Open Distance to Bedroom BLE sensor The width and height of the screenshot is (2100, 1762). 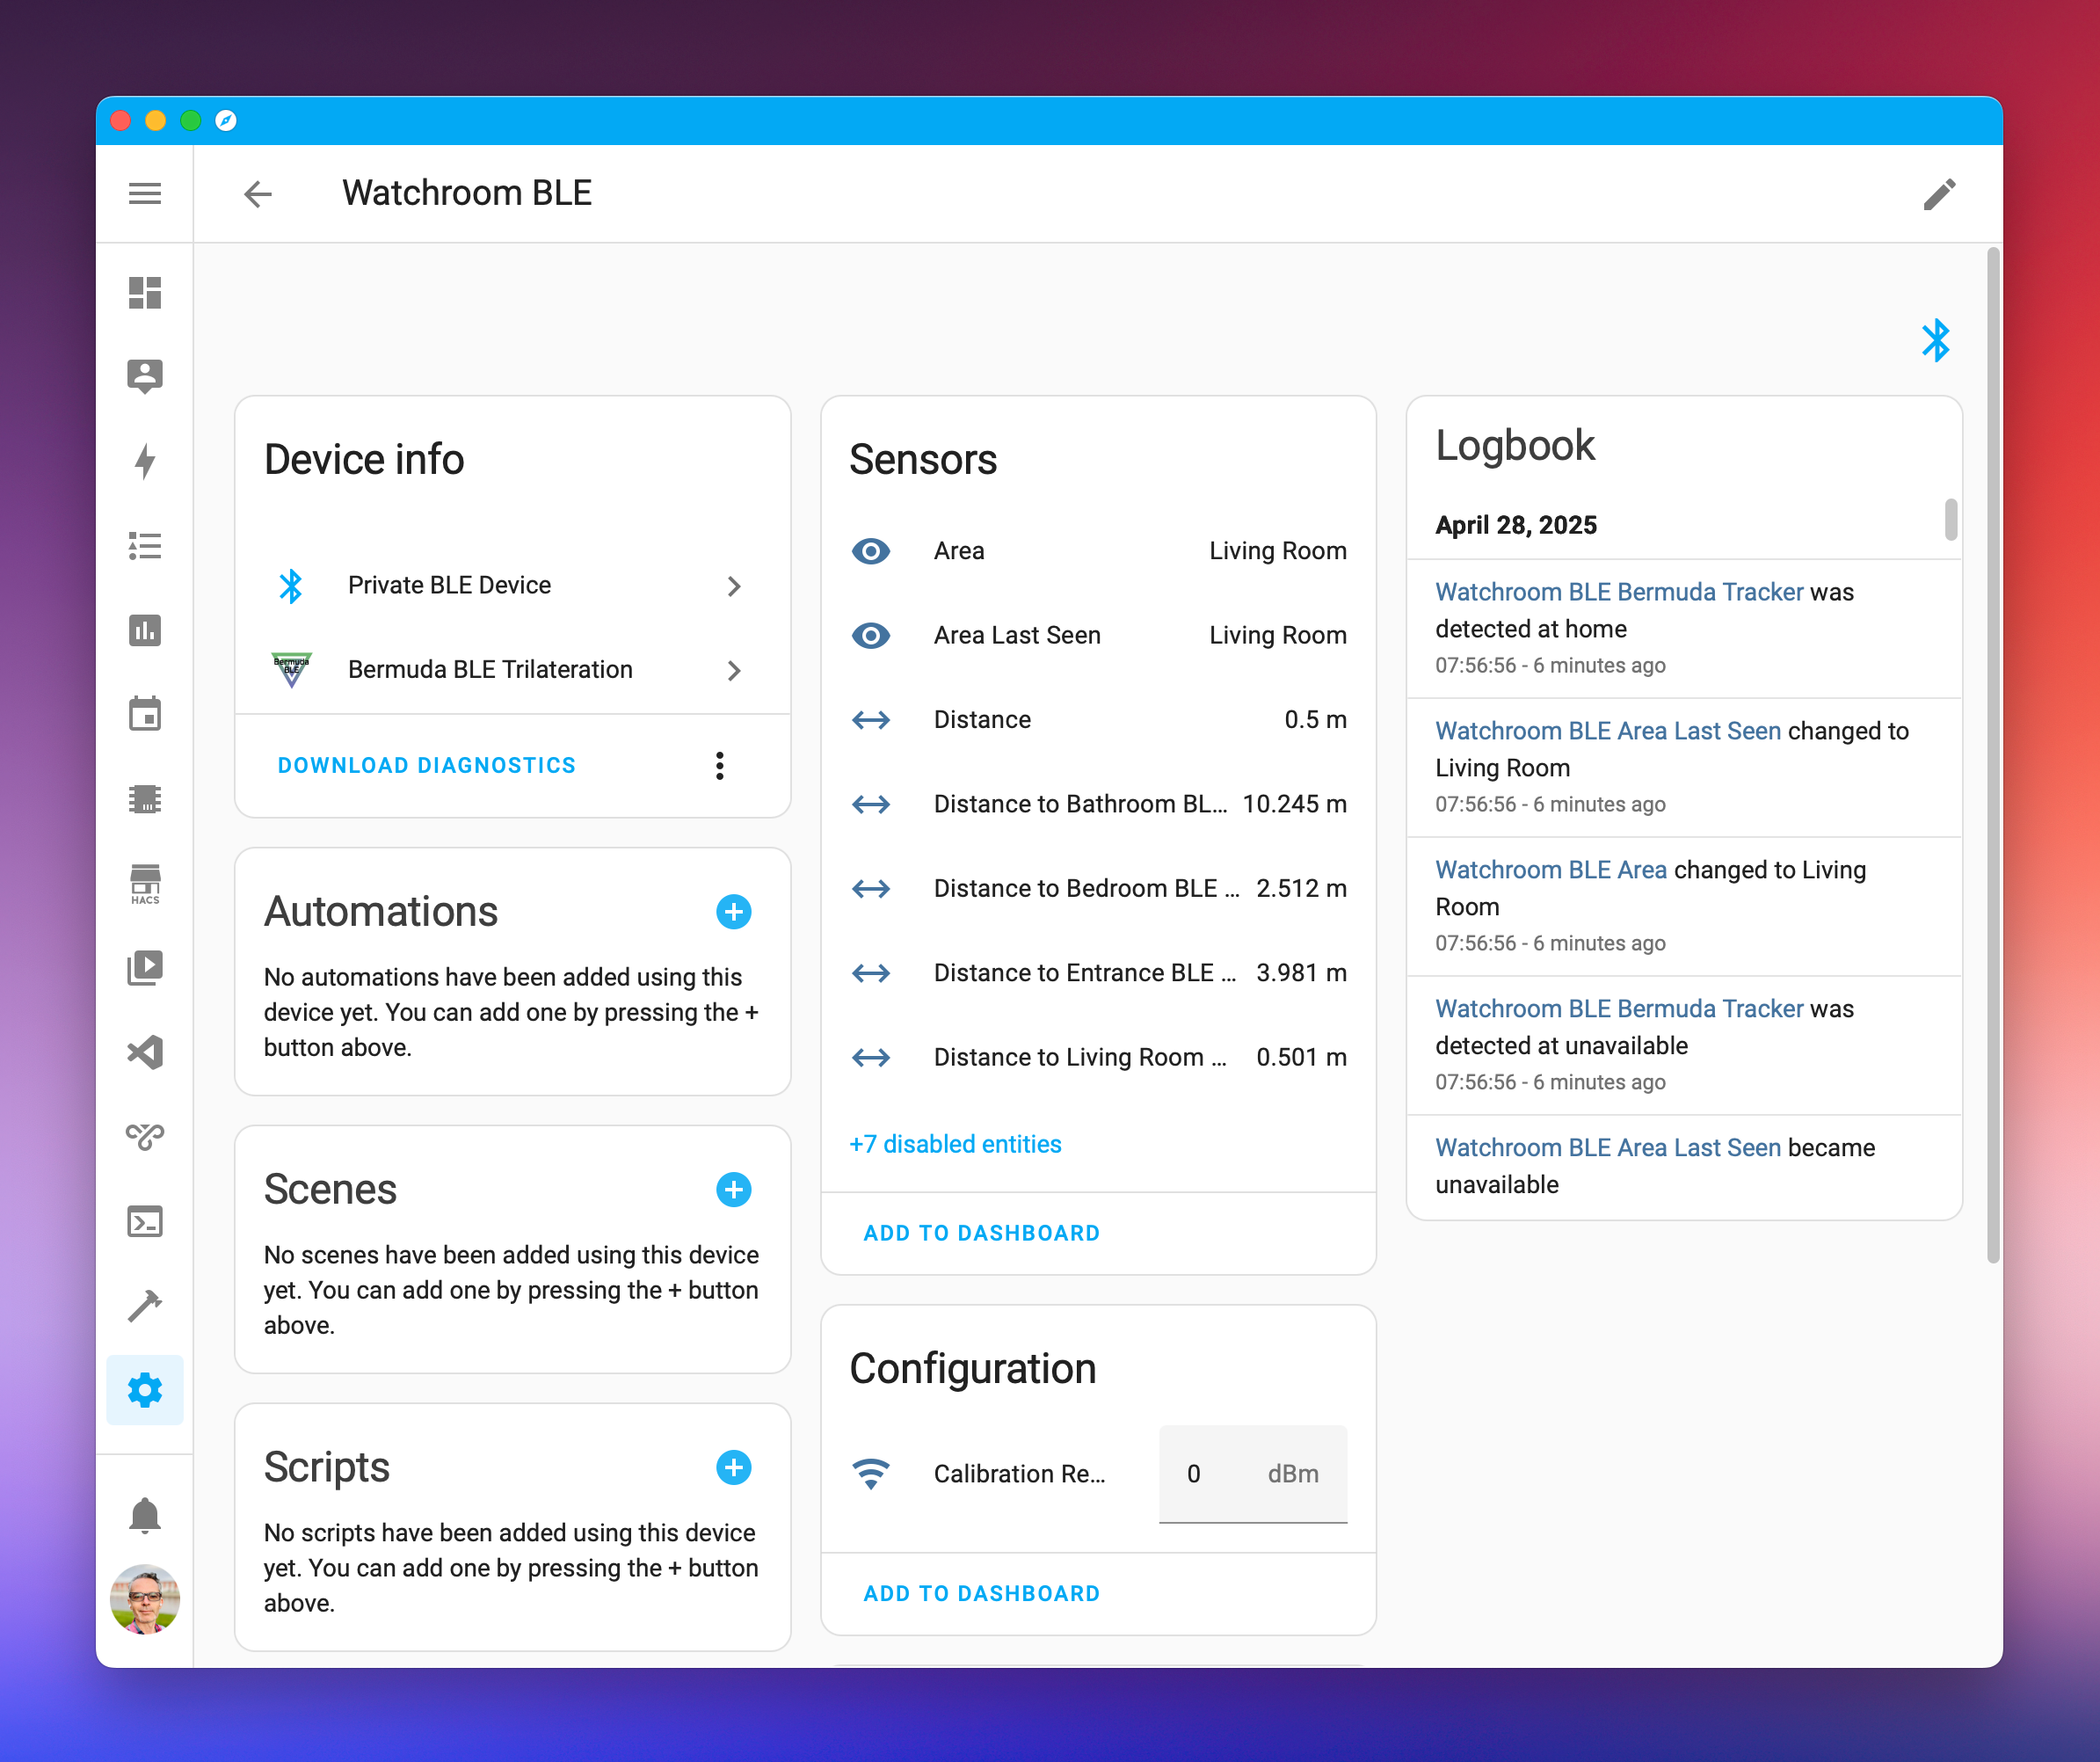pyautogui.click(x=1098, y=889)
